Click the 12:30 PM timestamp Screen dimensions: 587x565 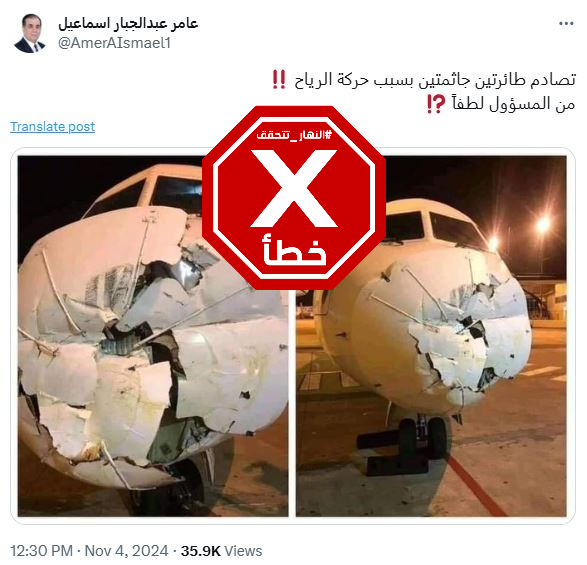coord(42,551)
